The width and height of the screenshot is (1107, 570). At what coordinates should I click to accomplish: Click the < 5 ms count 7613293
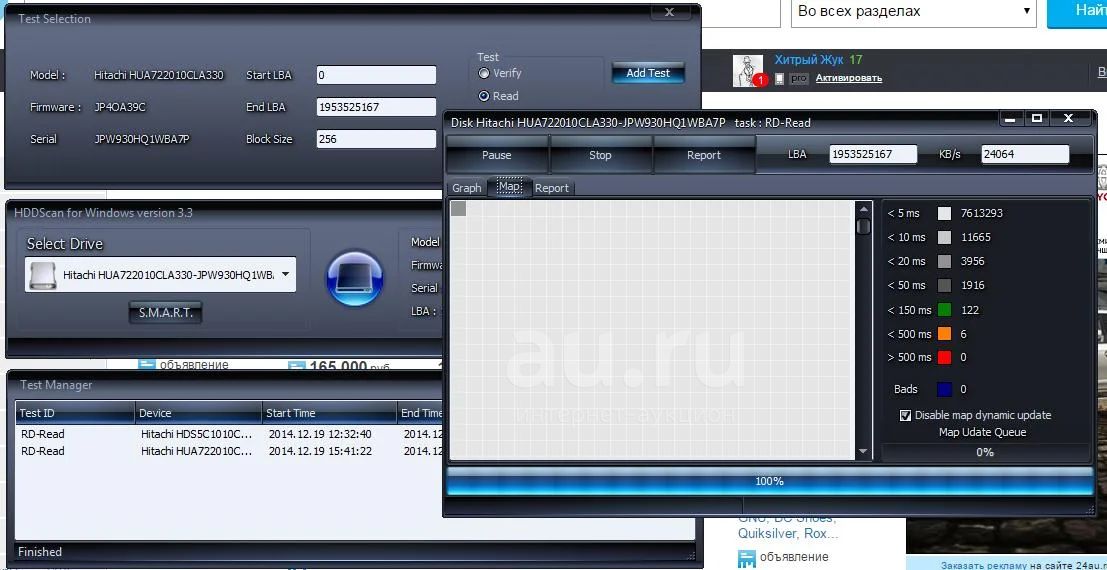pos(981,213)
